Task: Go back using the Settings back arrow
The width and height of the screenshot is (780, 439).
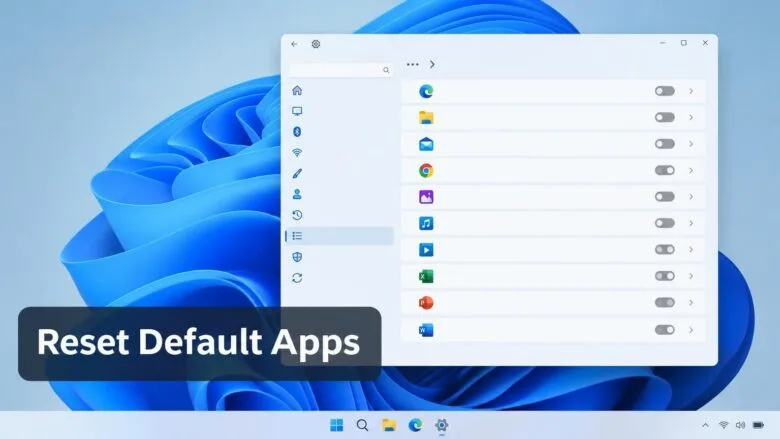Action: coord(294,44)
